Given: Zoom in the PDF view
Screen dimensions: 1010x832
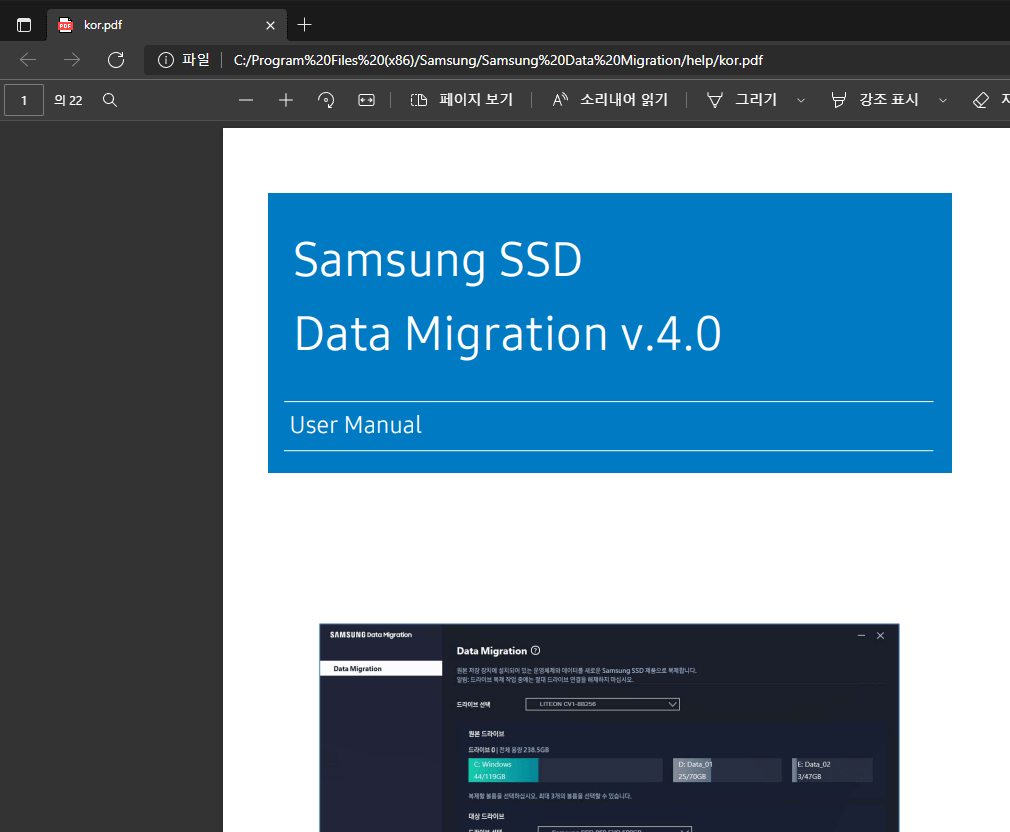Looking at the screenshot, I should pyautogui.click(x=286, y=100).
